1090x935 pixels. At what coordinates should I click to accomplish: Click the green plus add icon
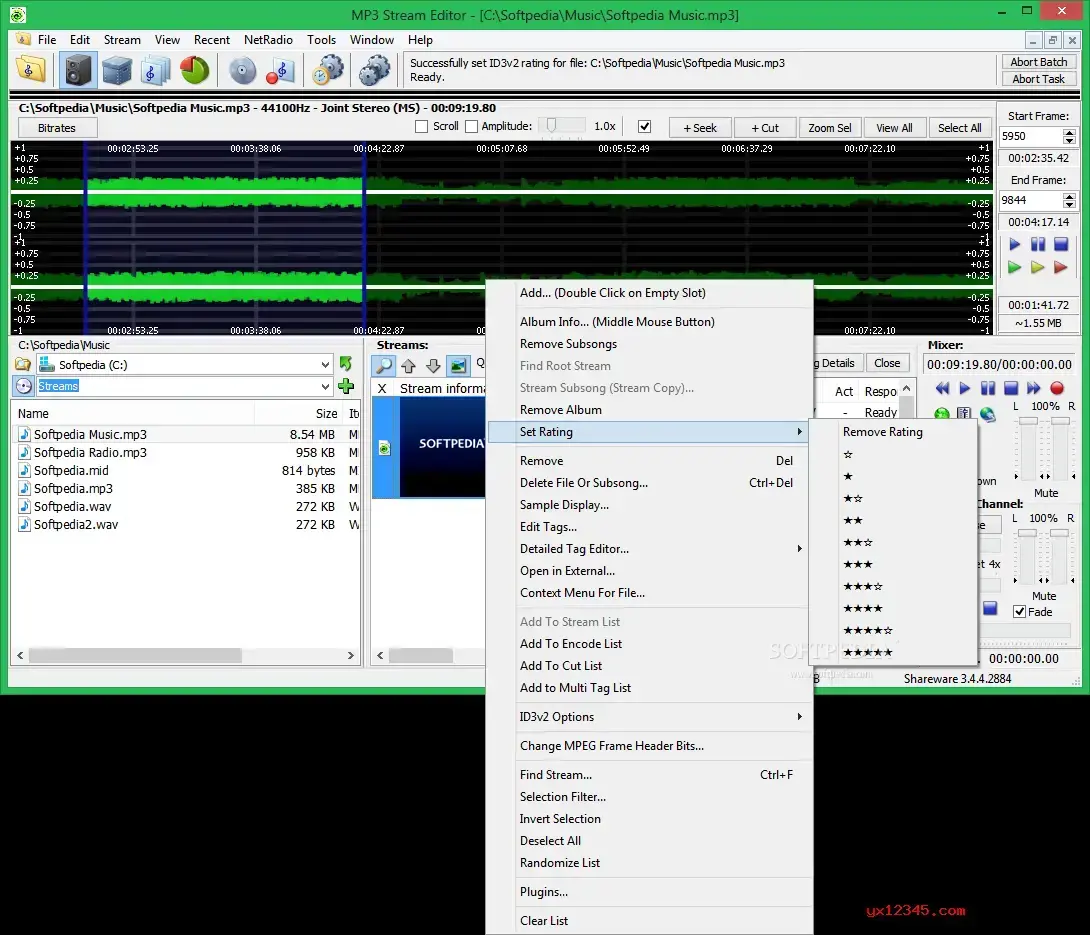[x=346, y=386]
